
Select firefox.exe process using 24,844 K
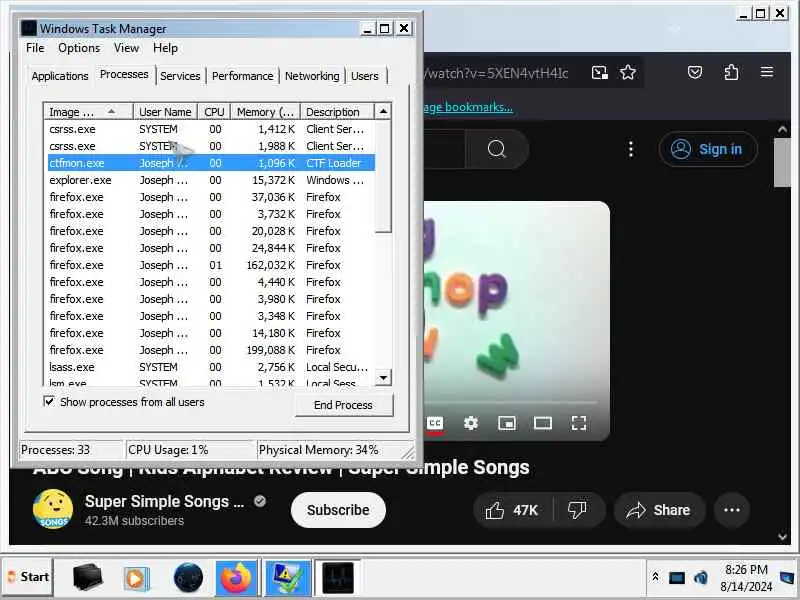coord(211,248)
